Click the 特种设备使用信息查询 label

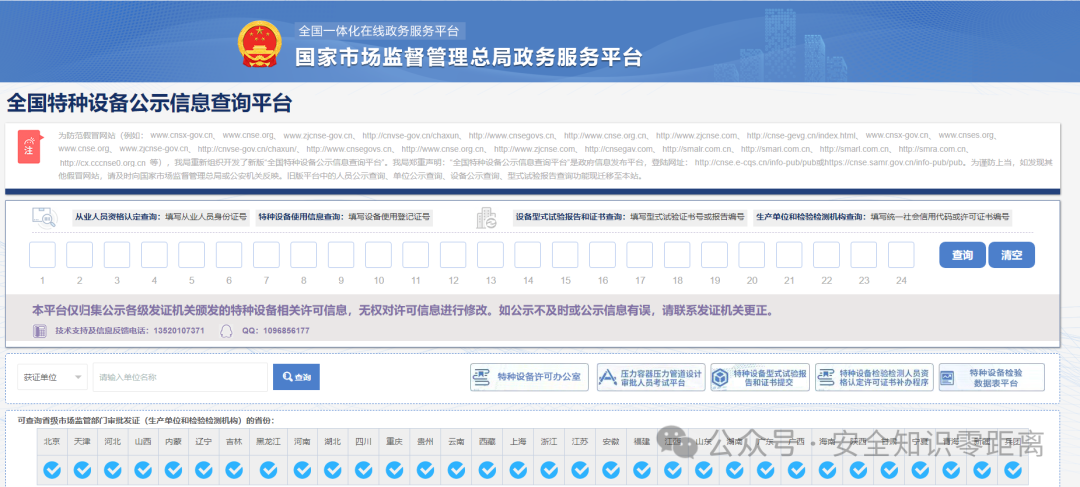coord(301,217)
